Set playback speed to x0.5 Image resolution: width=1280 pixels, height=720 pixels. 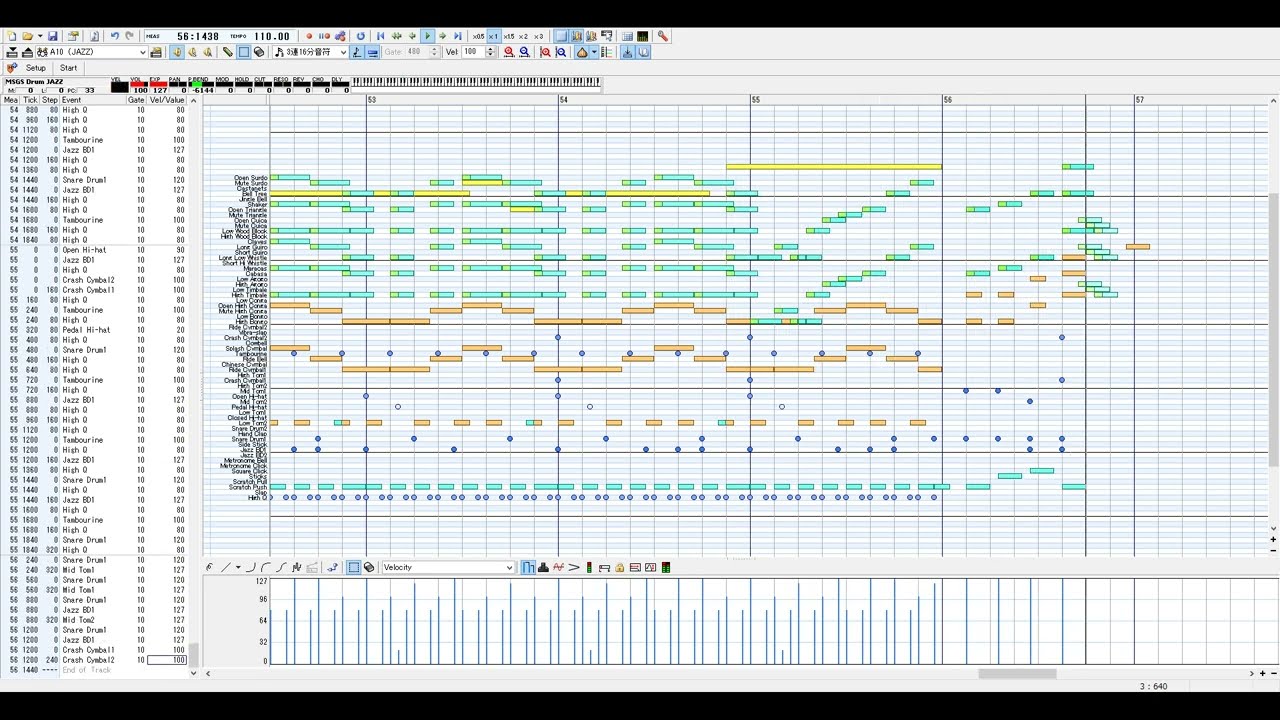point(478,36)
